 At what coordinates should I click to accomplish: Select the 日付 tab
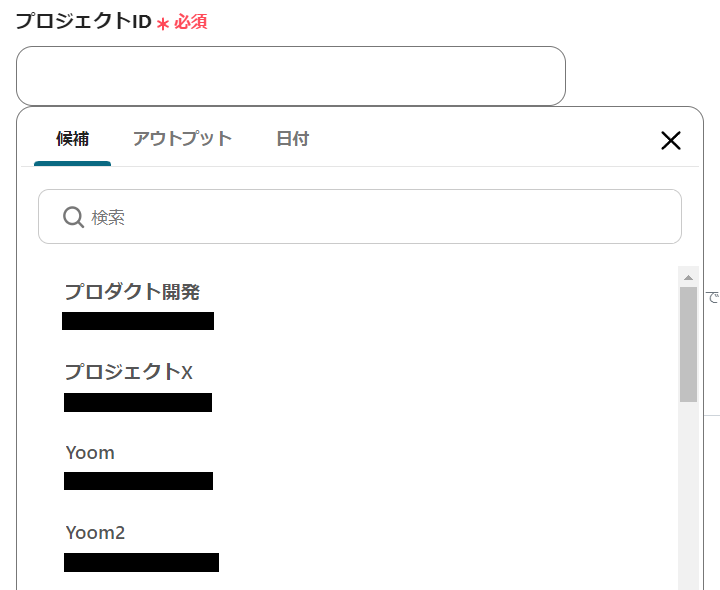[x=292, y=139]
